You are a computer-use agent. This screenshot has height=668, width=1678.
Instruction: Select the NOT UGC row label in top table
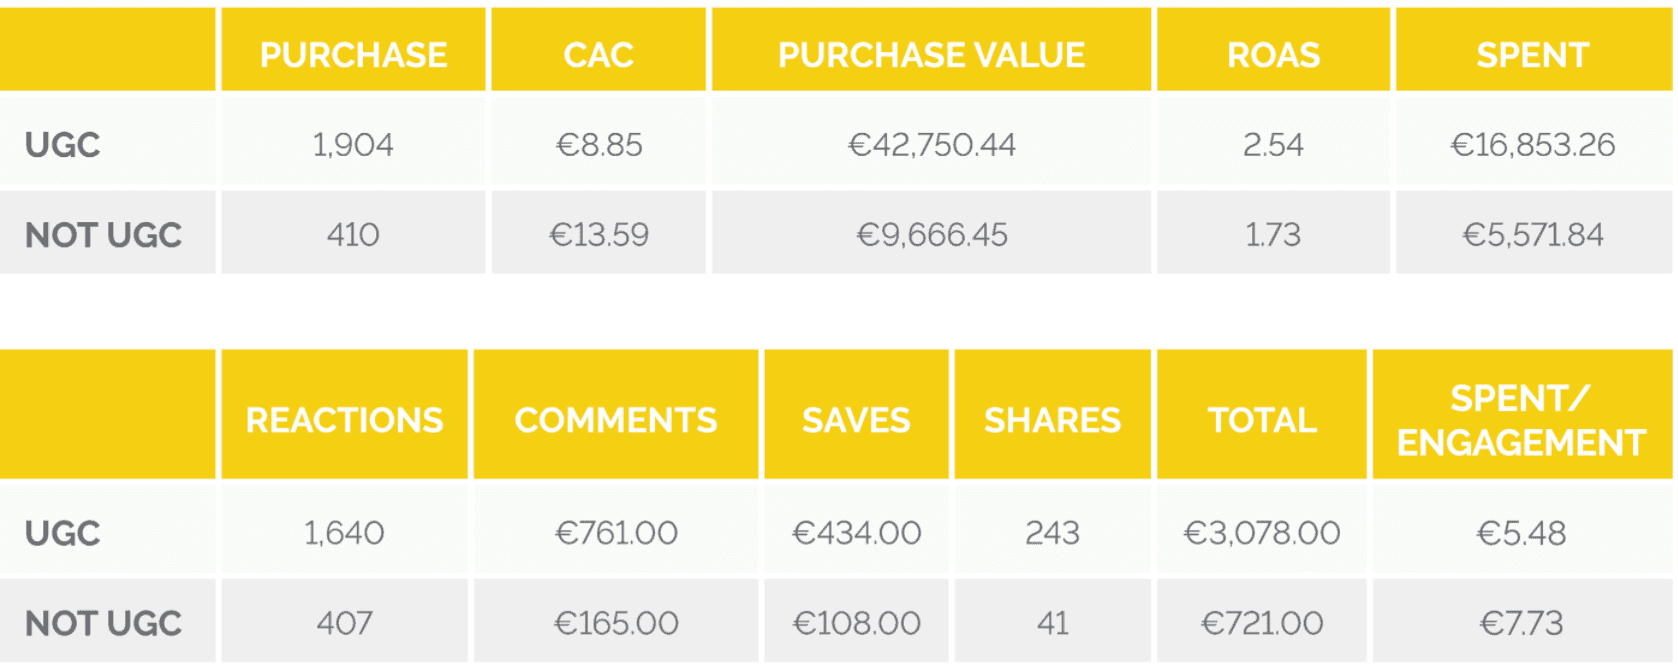click(103, 235)
